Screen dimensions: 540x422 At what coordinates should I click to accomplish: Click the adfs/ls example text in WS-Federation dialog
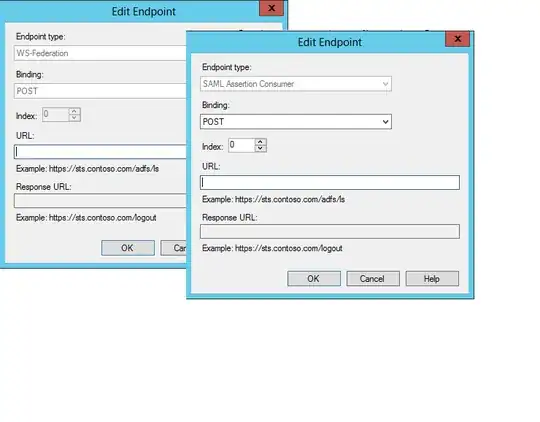pos(87,169)
